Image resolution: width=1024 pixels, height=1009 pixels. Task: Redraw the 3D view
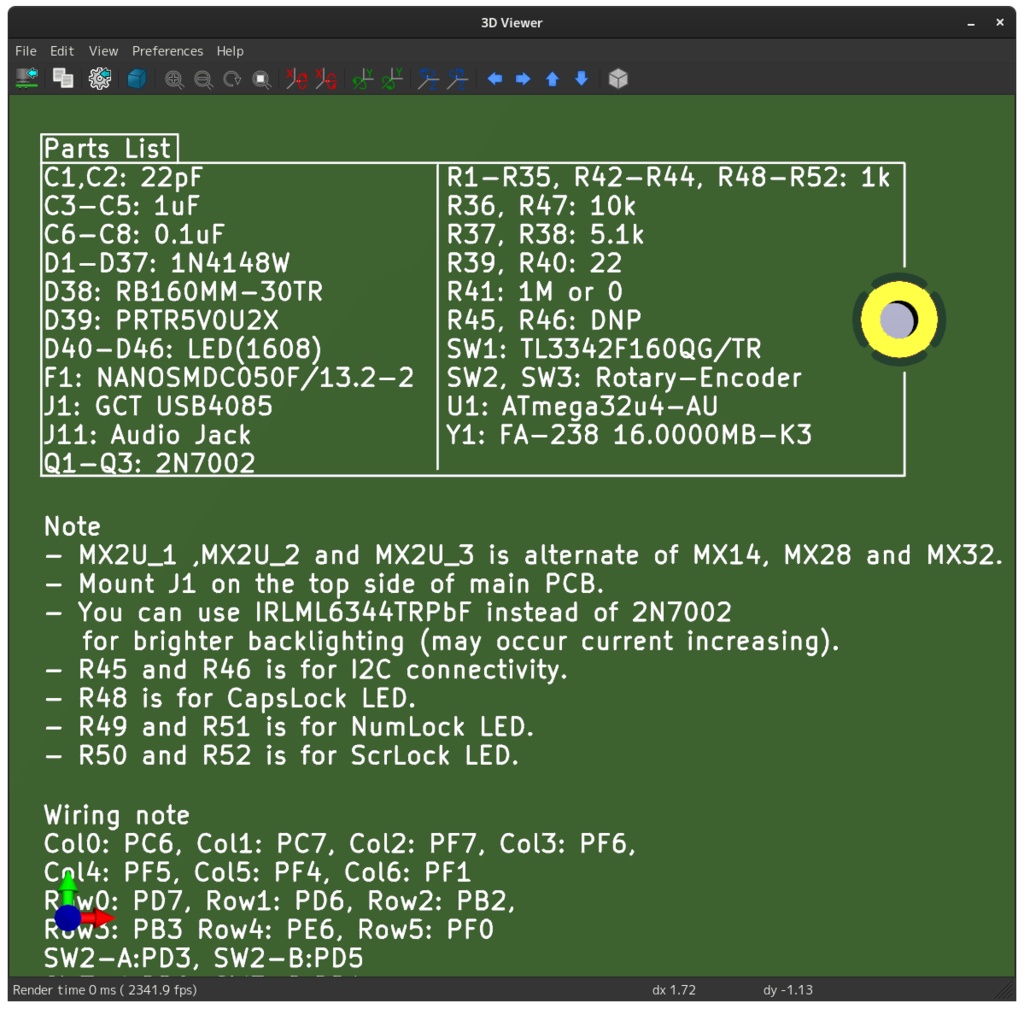[x=233, y=79]
